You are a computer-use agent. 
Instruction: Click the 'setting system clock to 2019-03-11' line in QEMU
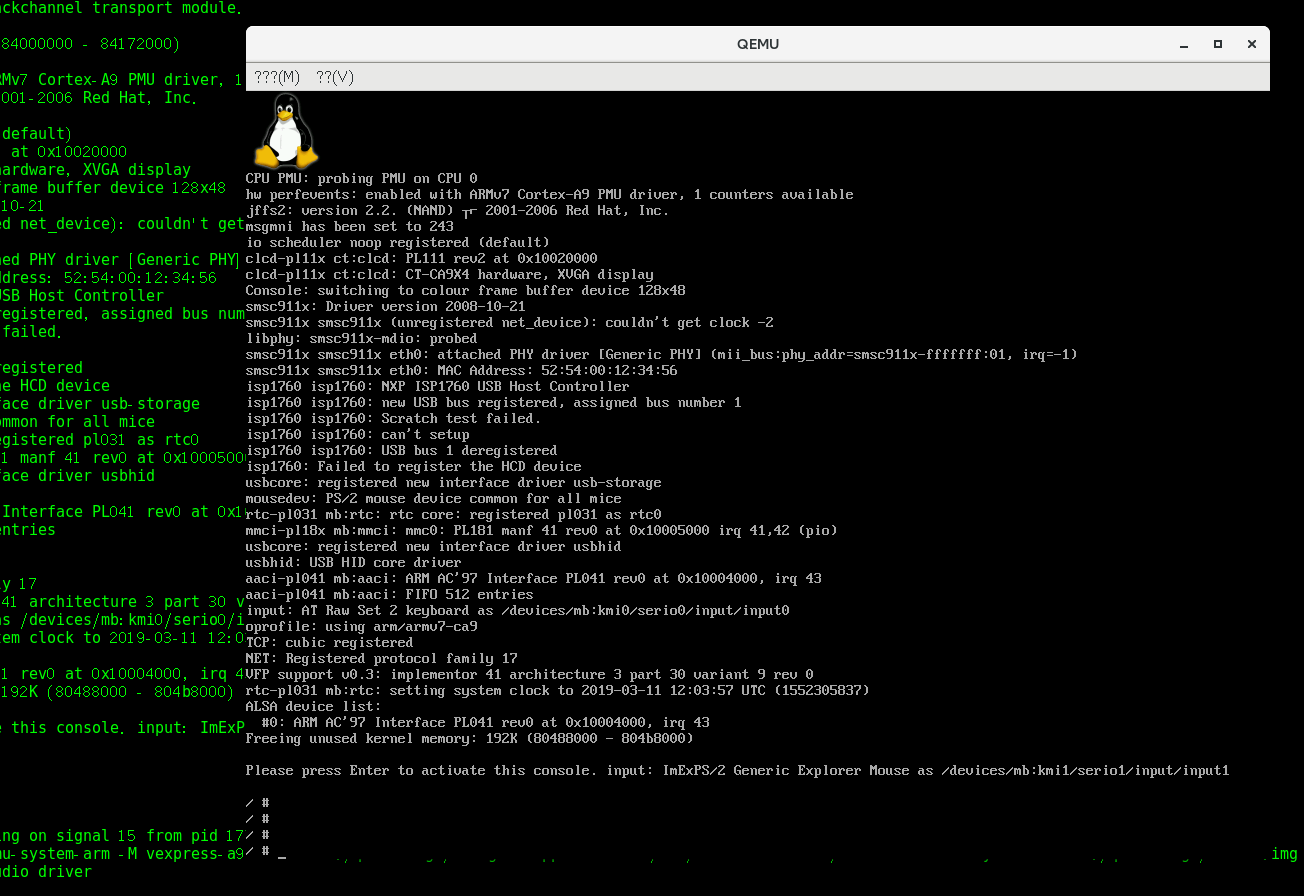pos(557,691)
